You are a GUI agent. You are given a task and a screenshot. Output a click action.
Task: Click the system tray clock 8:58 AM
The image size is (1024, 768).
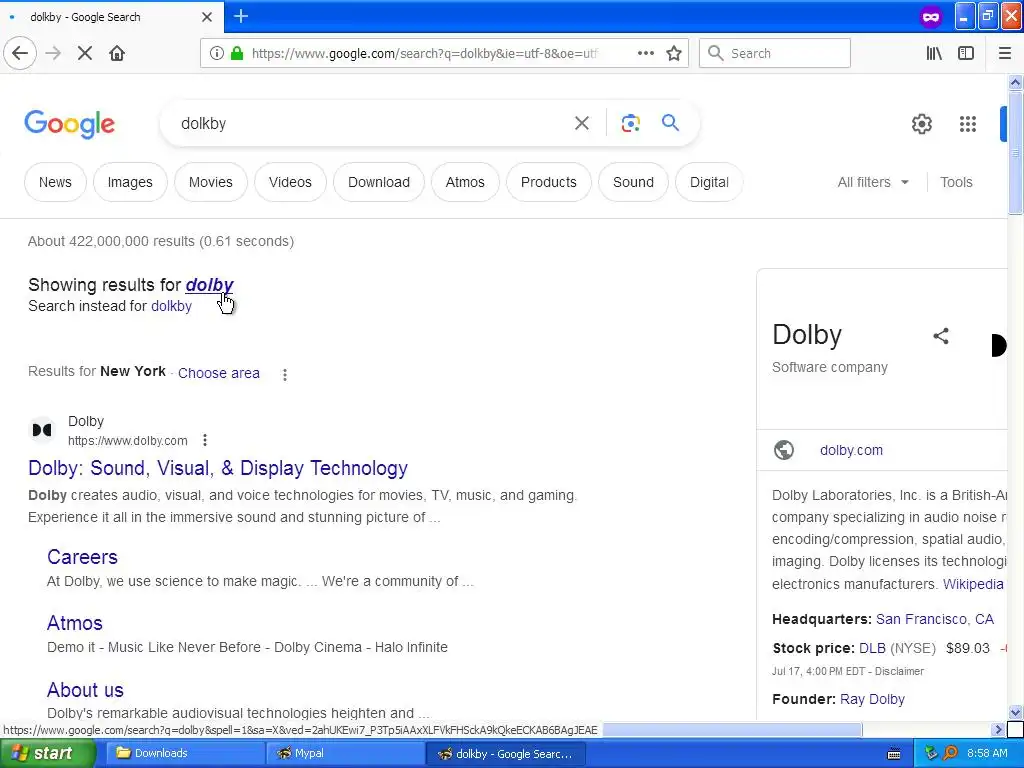(x=987, y=754)
